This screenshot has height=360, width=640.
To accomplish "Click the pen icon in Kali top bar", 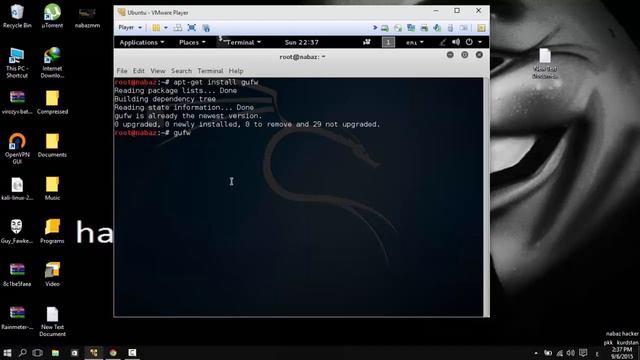I will coord(443,42).
